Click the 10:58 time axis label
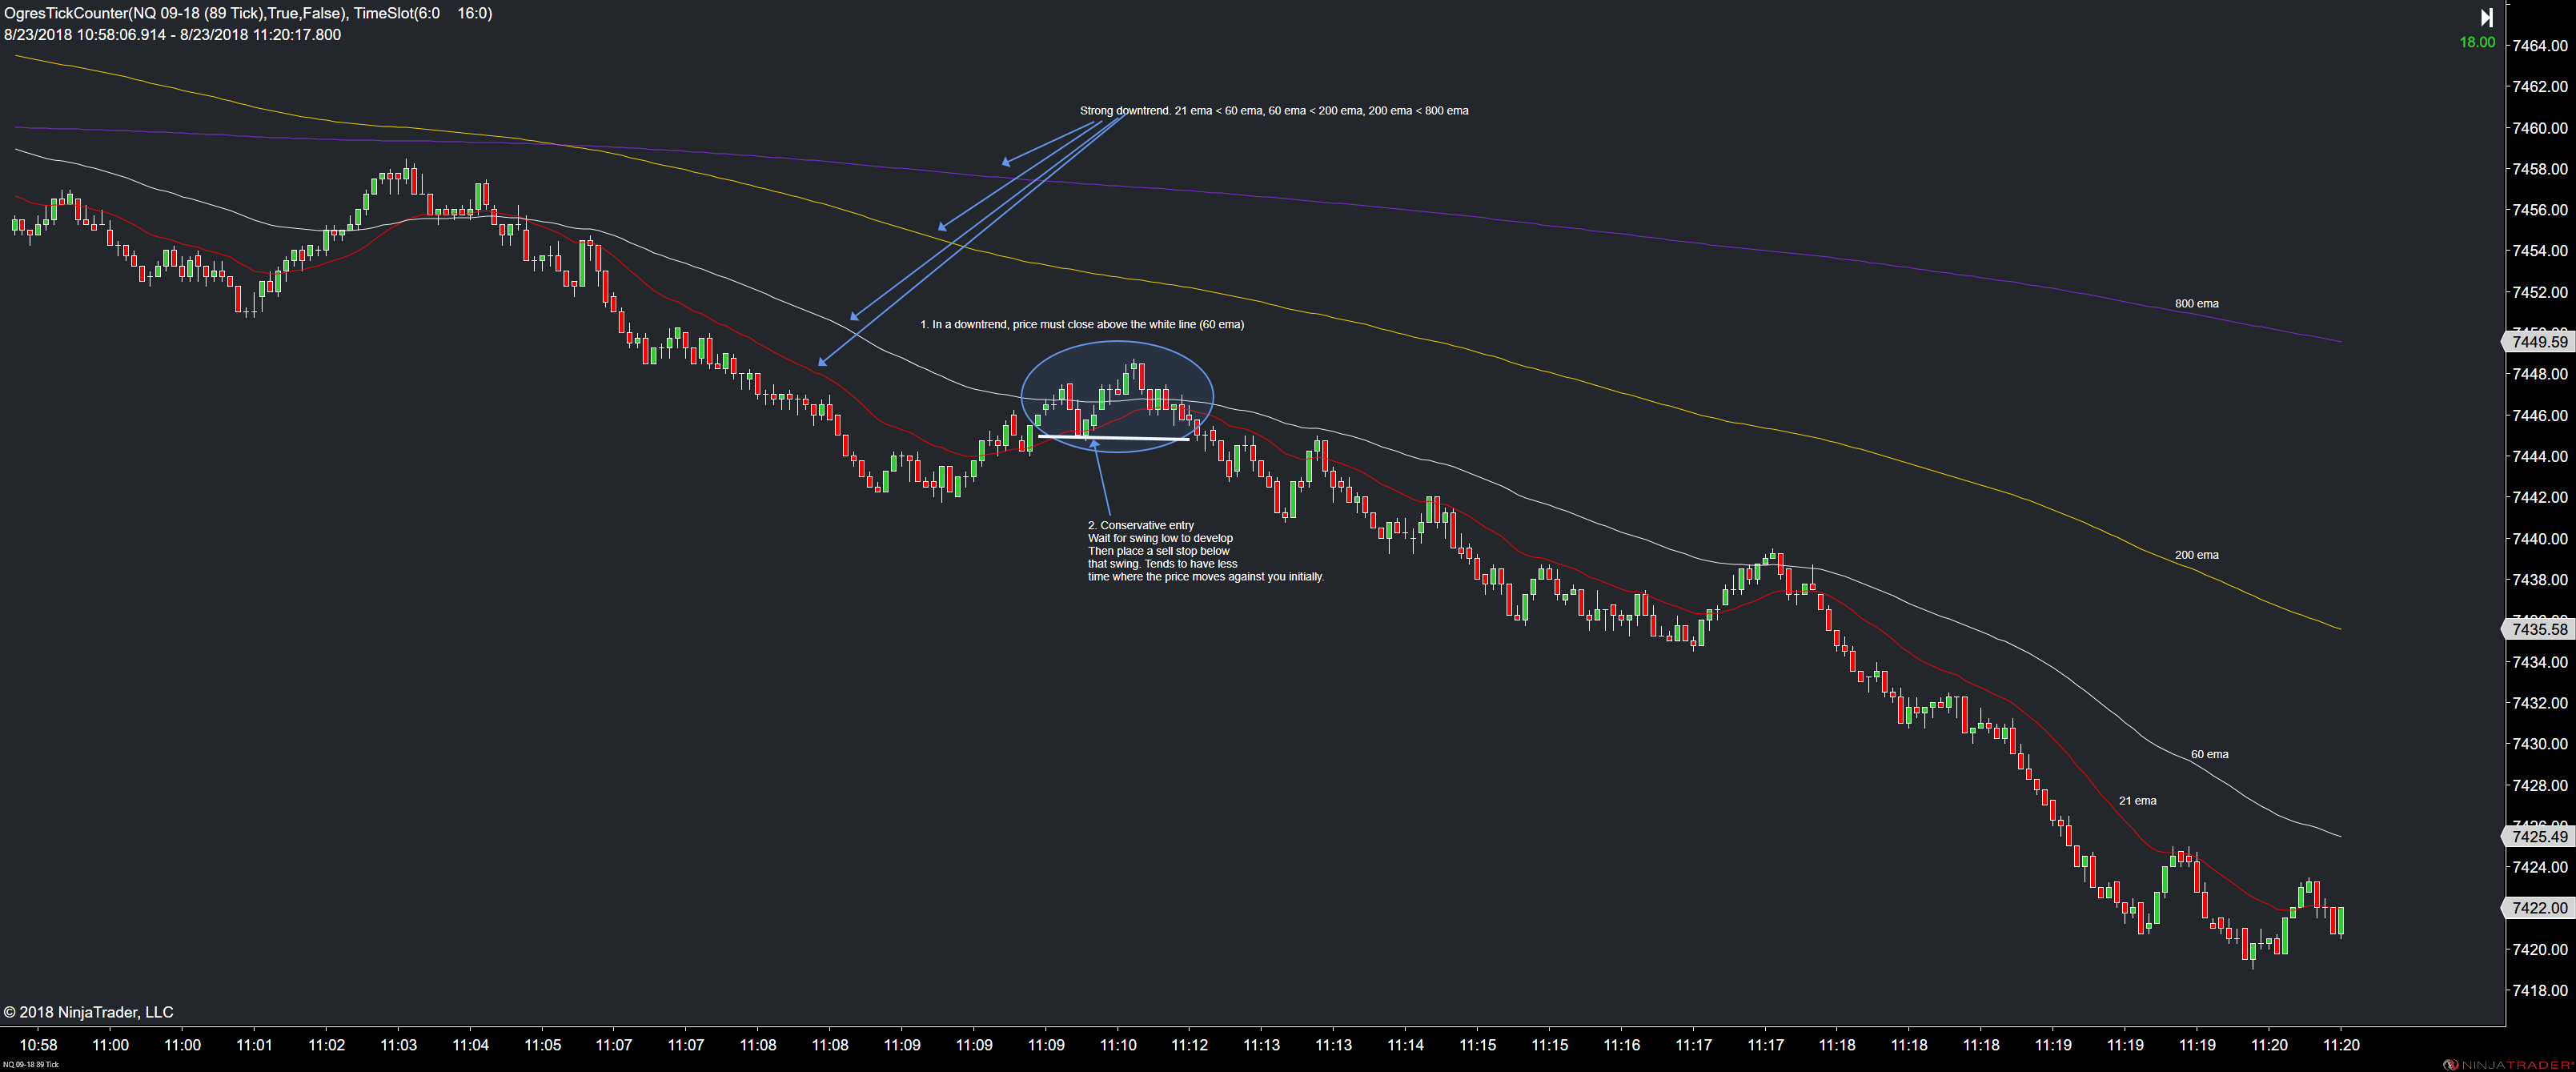The width and height of the screenshot is (2576, 1072). point(38,1045)
